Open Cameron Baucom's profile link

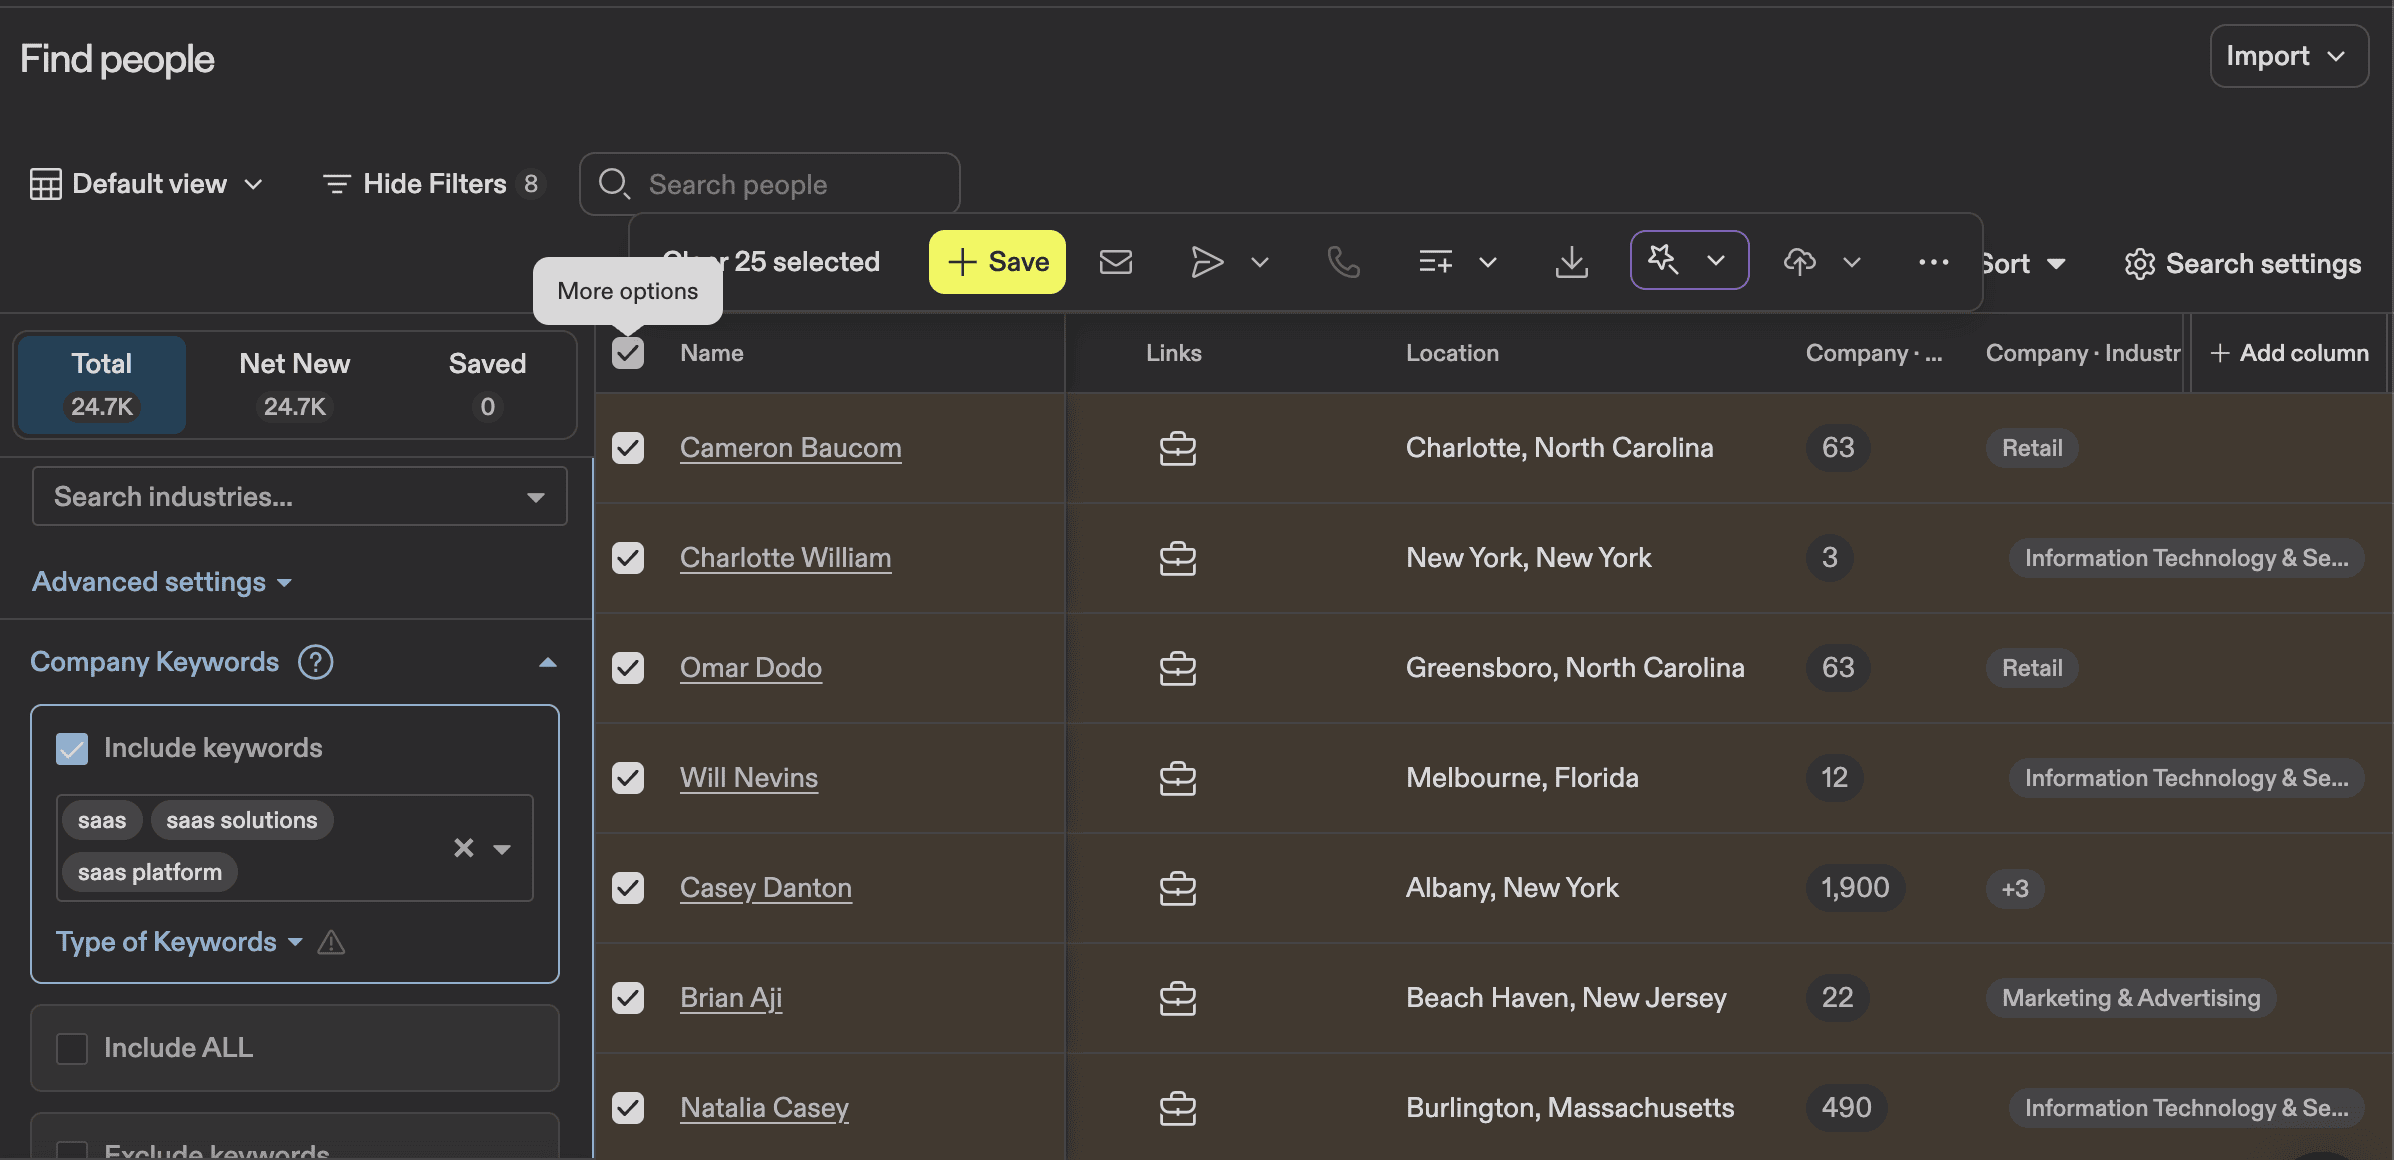(790, 447)
